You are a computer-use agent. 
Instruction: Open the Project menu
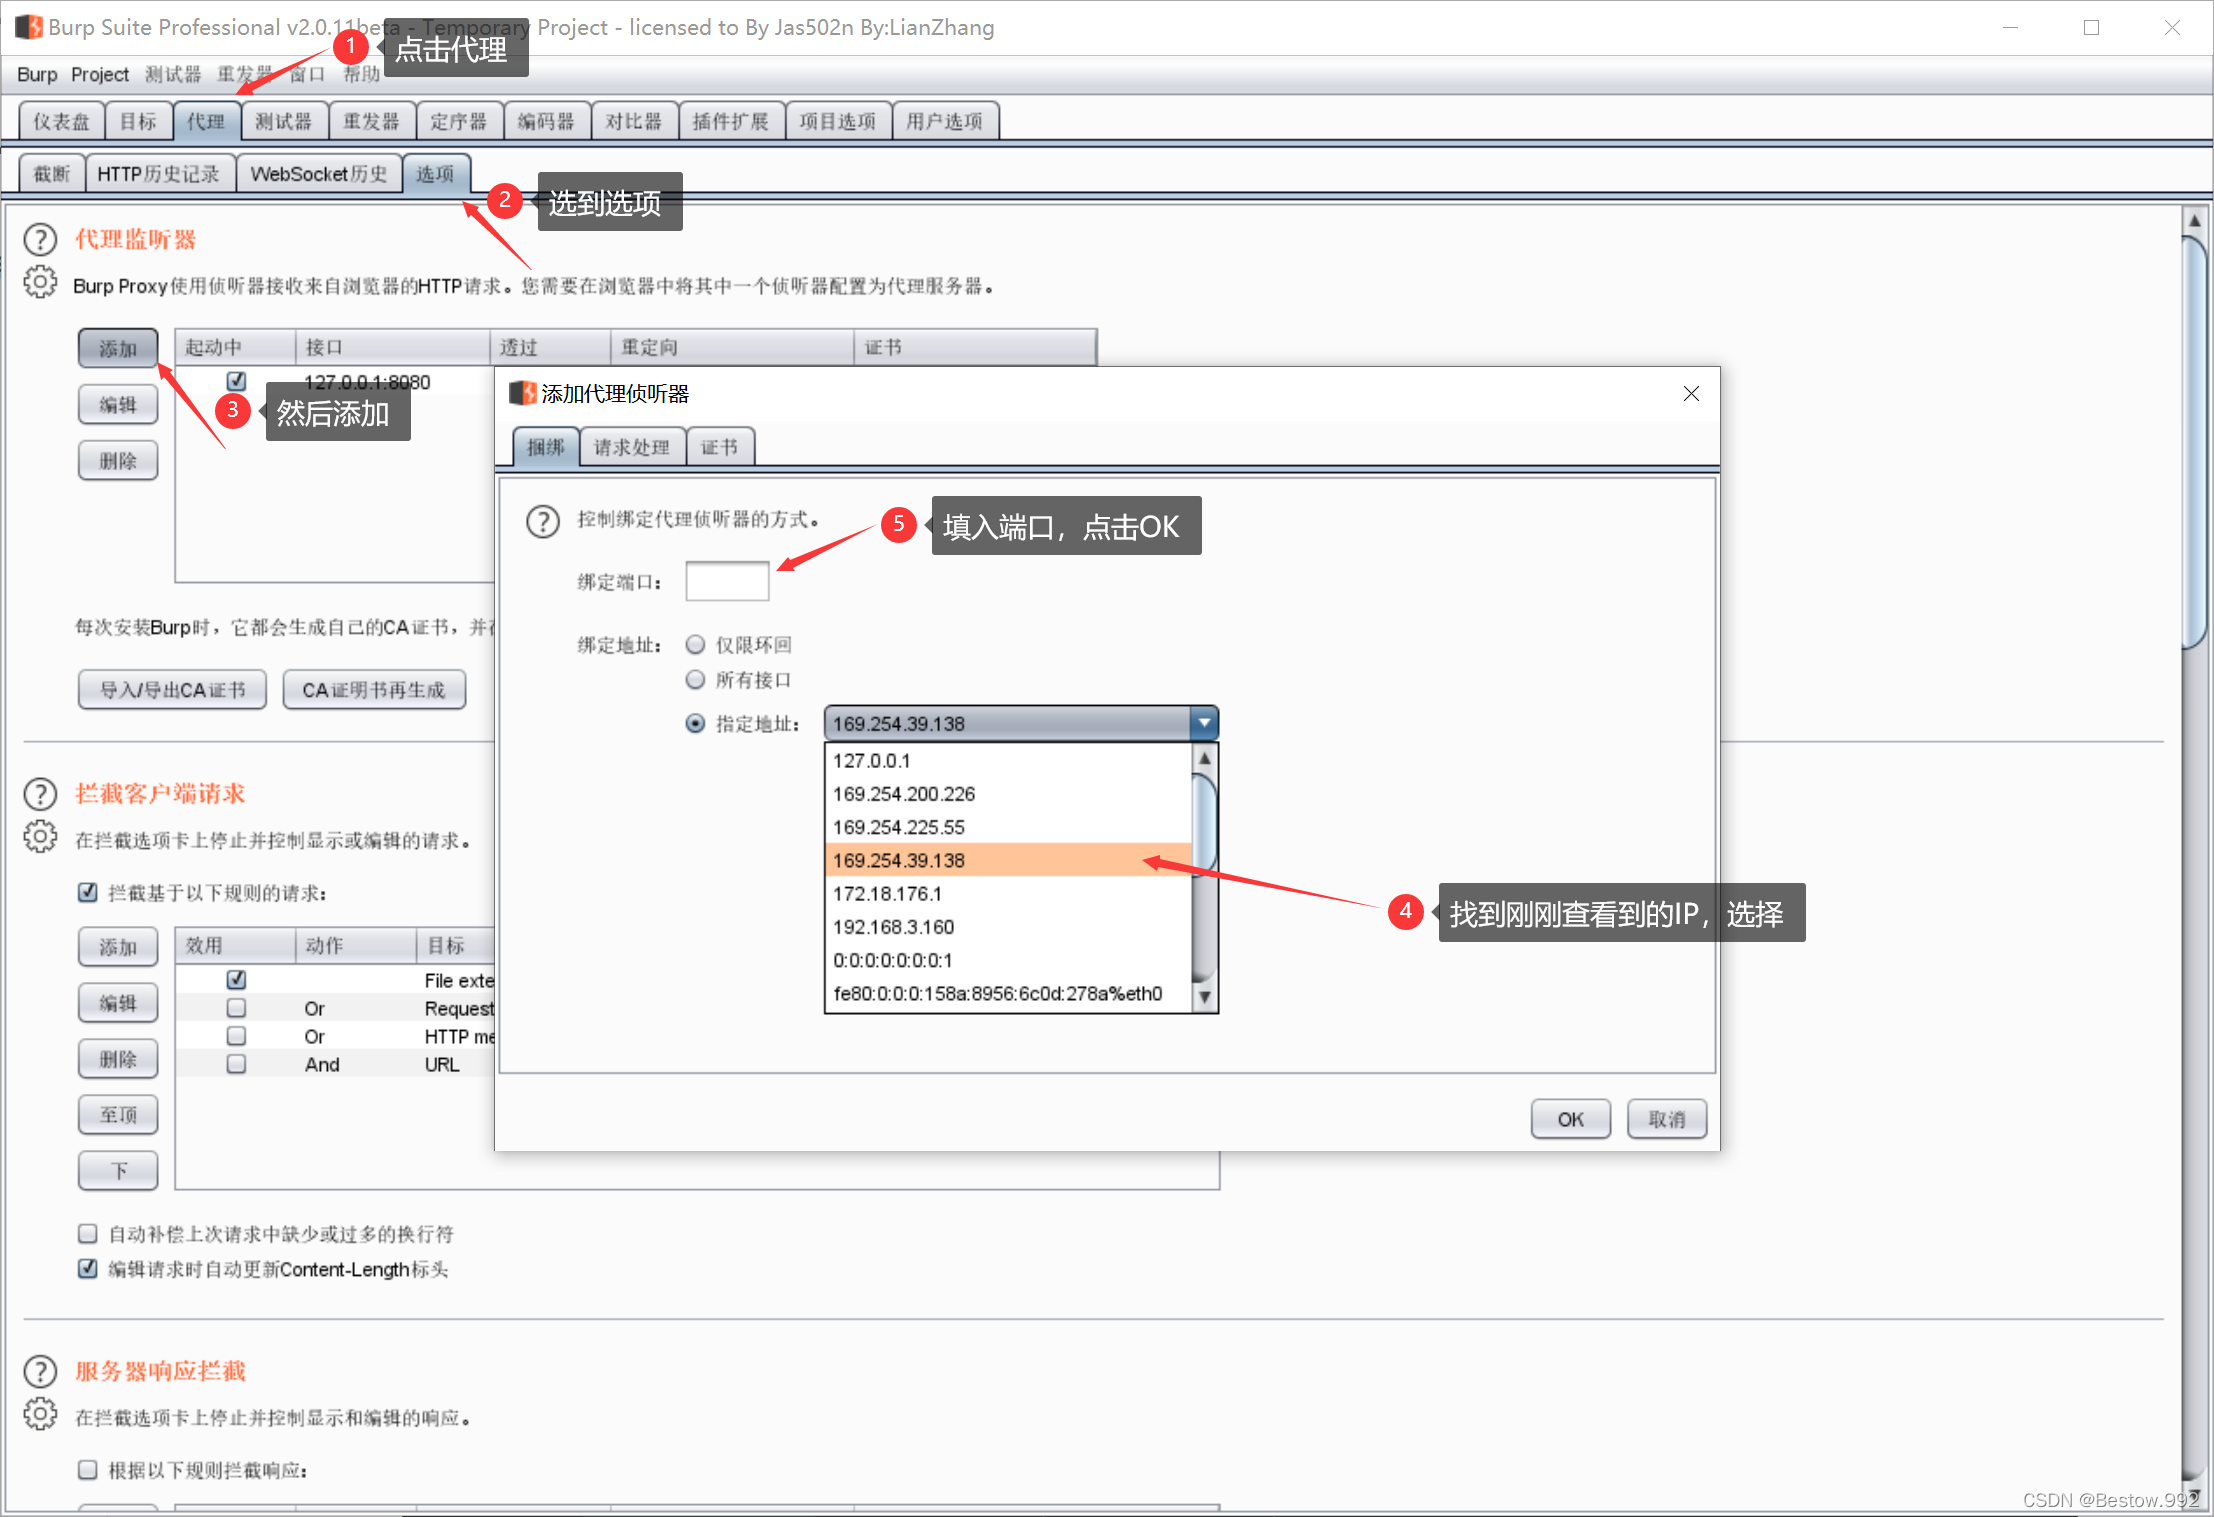pos(100,75)
